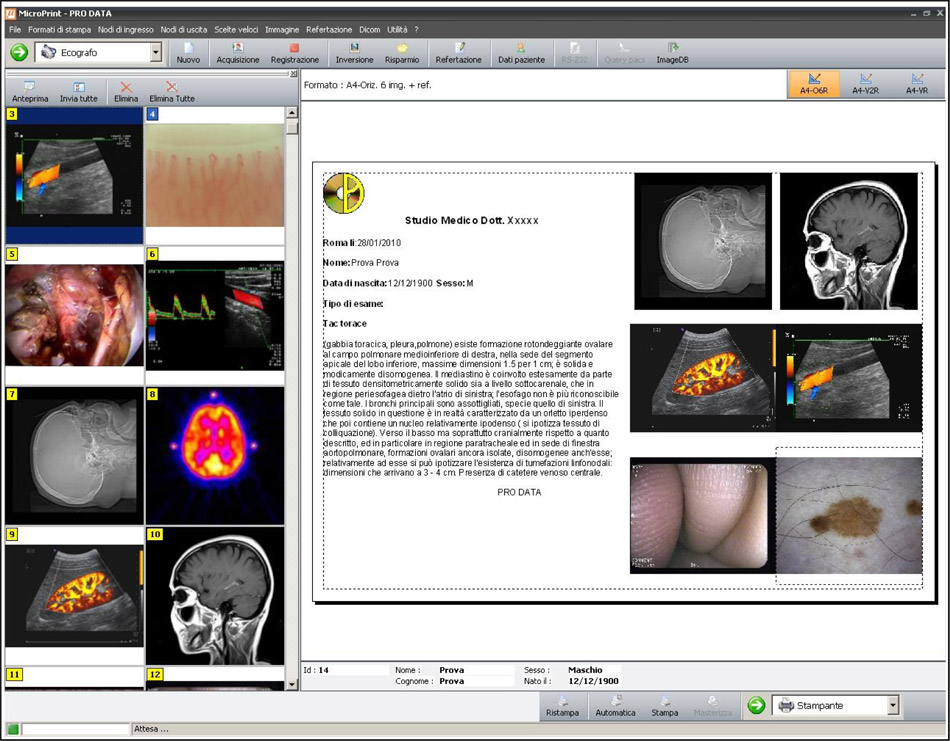Select thumbnail 6 spectral Doppler image
950x741 pixels.
point(215,315)
